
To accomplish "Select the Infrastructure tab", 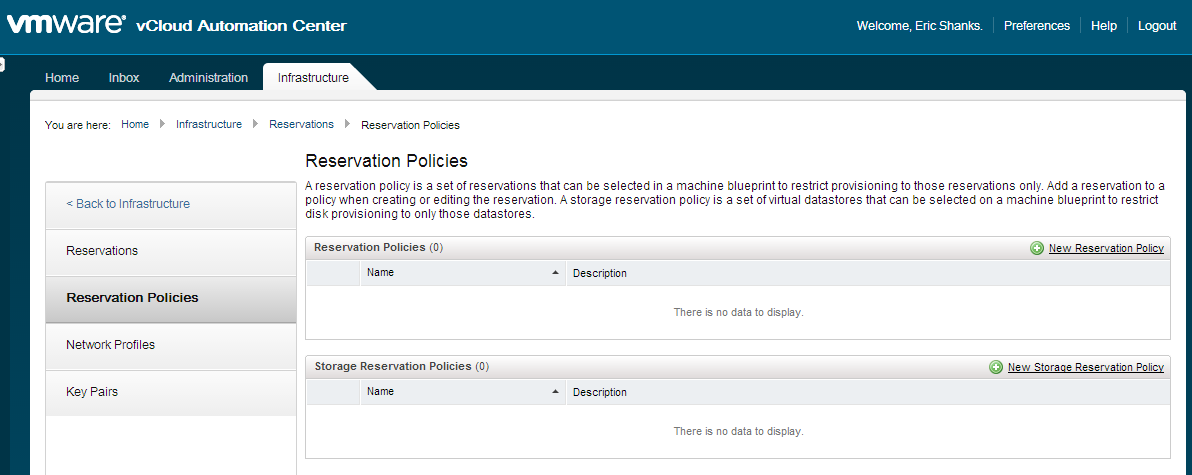I will (313, 77).
